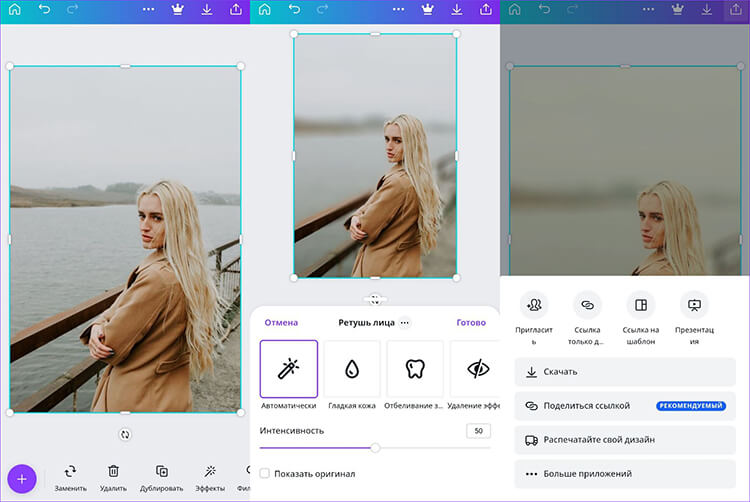Click the РЕКОМЕНДУЕМЫЙ badge
This screenshot has width=750, height=502.
(x=691, y=405)
